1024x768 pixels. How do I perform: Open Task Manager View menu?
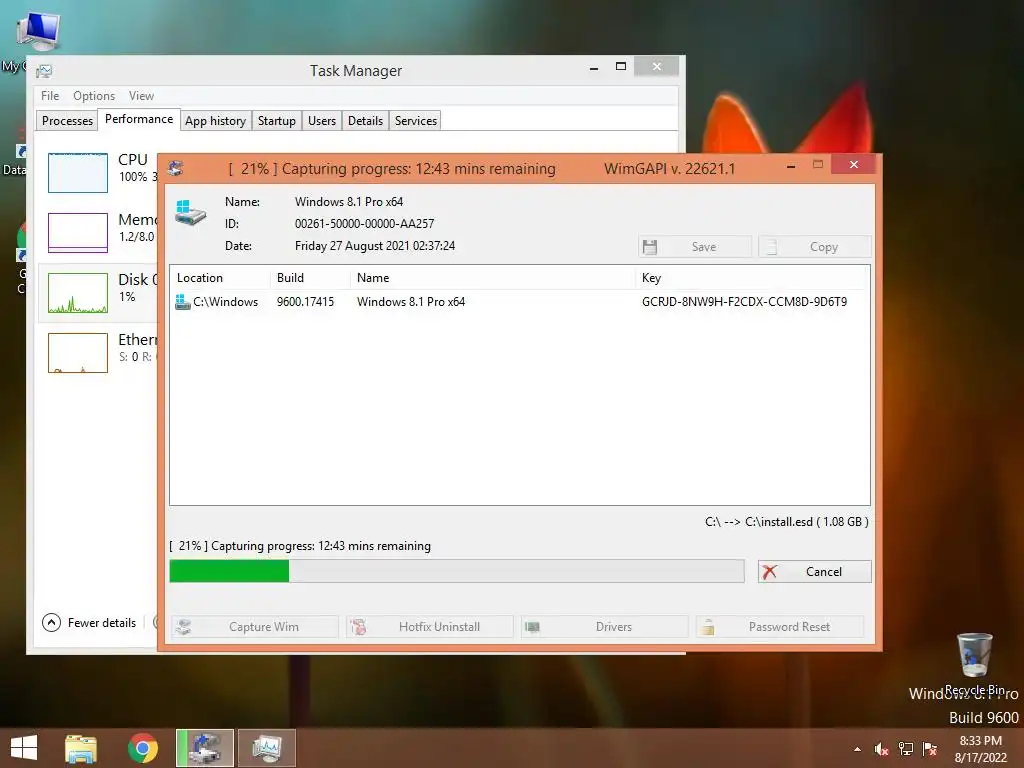click(141, 95)
